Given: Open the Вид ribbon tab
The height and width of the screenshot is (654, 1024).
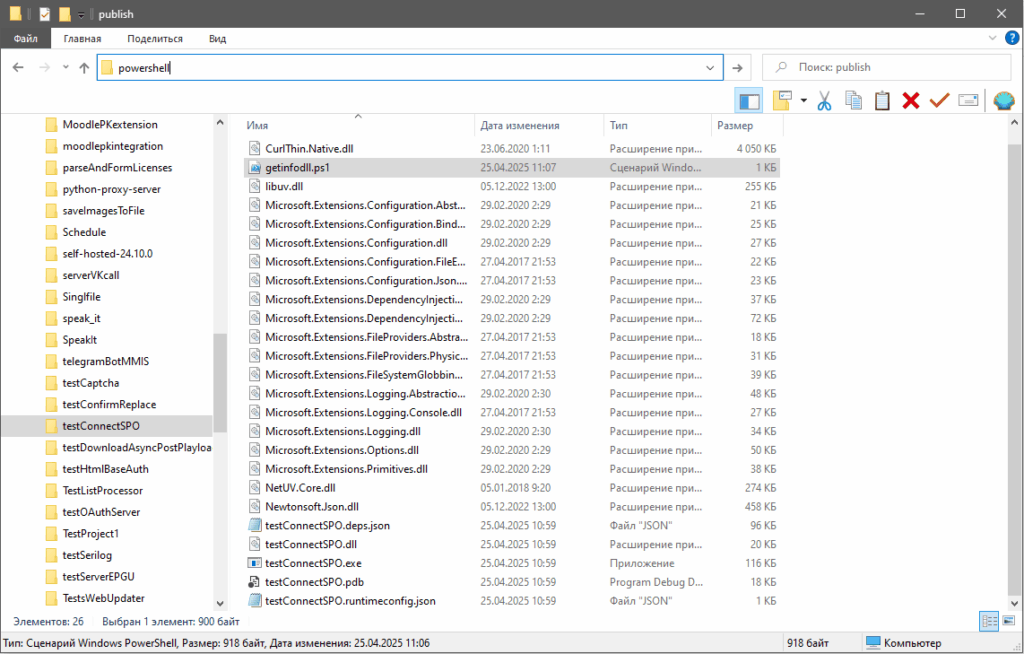Looking at the screenshot, I should click(217, 39).
